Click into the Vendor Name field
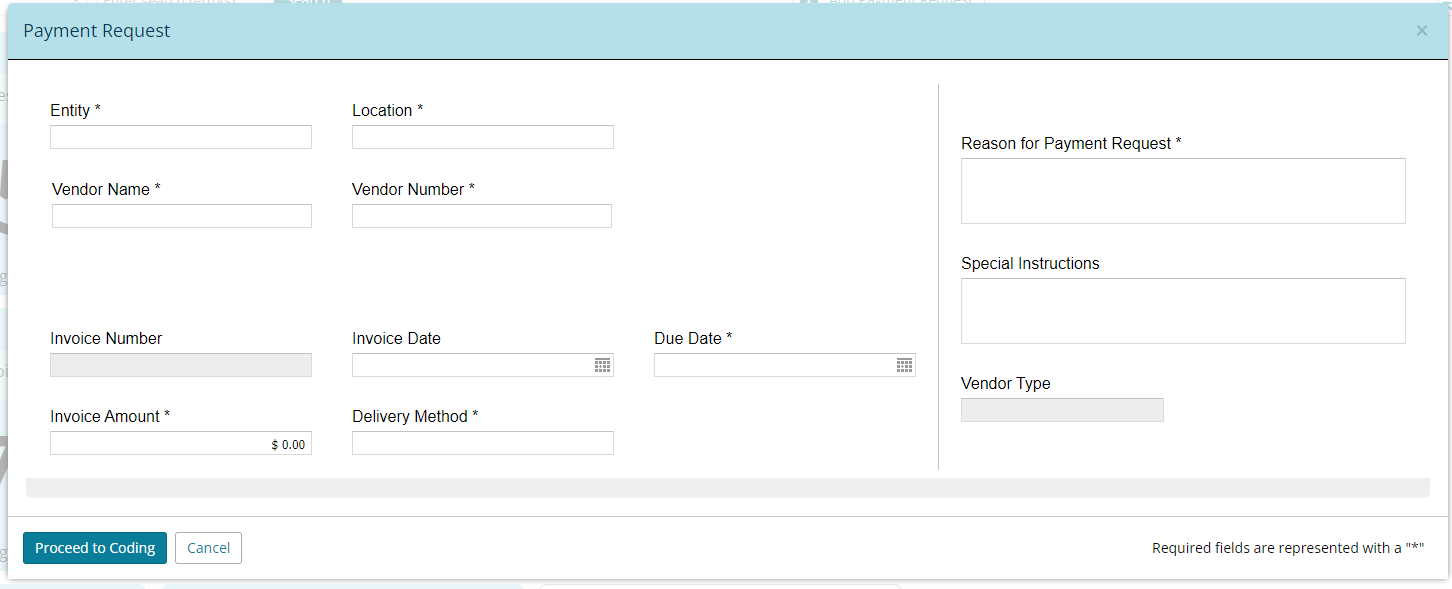This screenshot has height=589, width=1452. click(181, 216)
